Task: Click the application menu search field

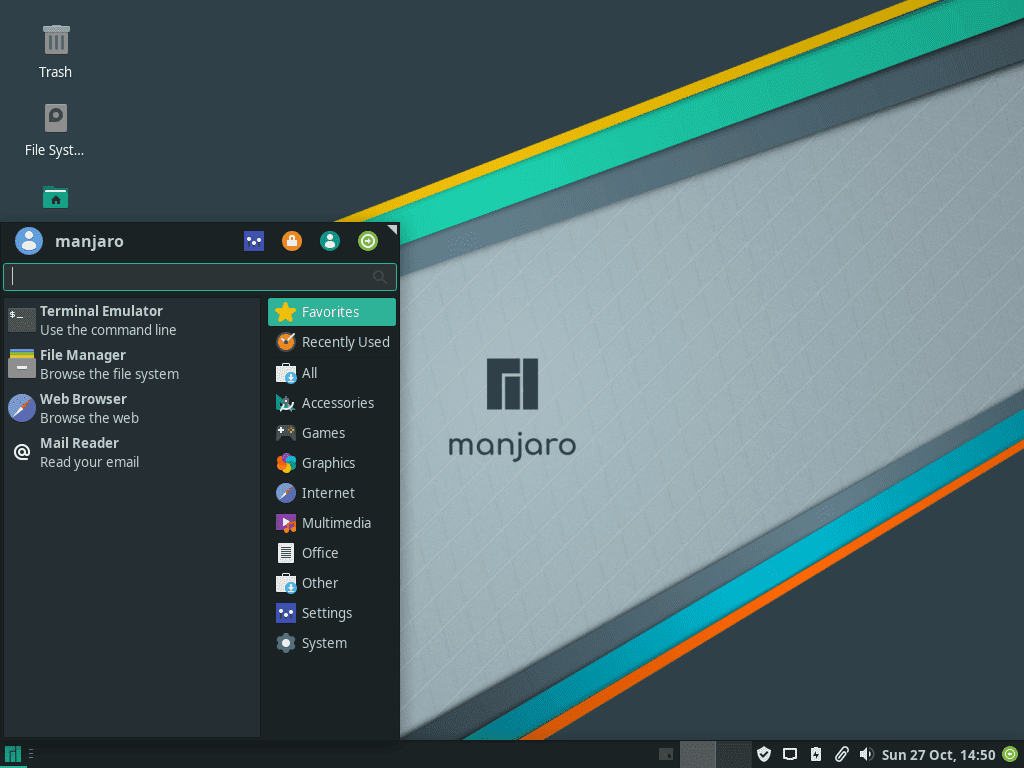Action: tap(190, 277)
